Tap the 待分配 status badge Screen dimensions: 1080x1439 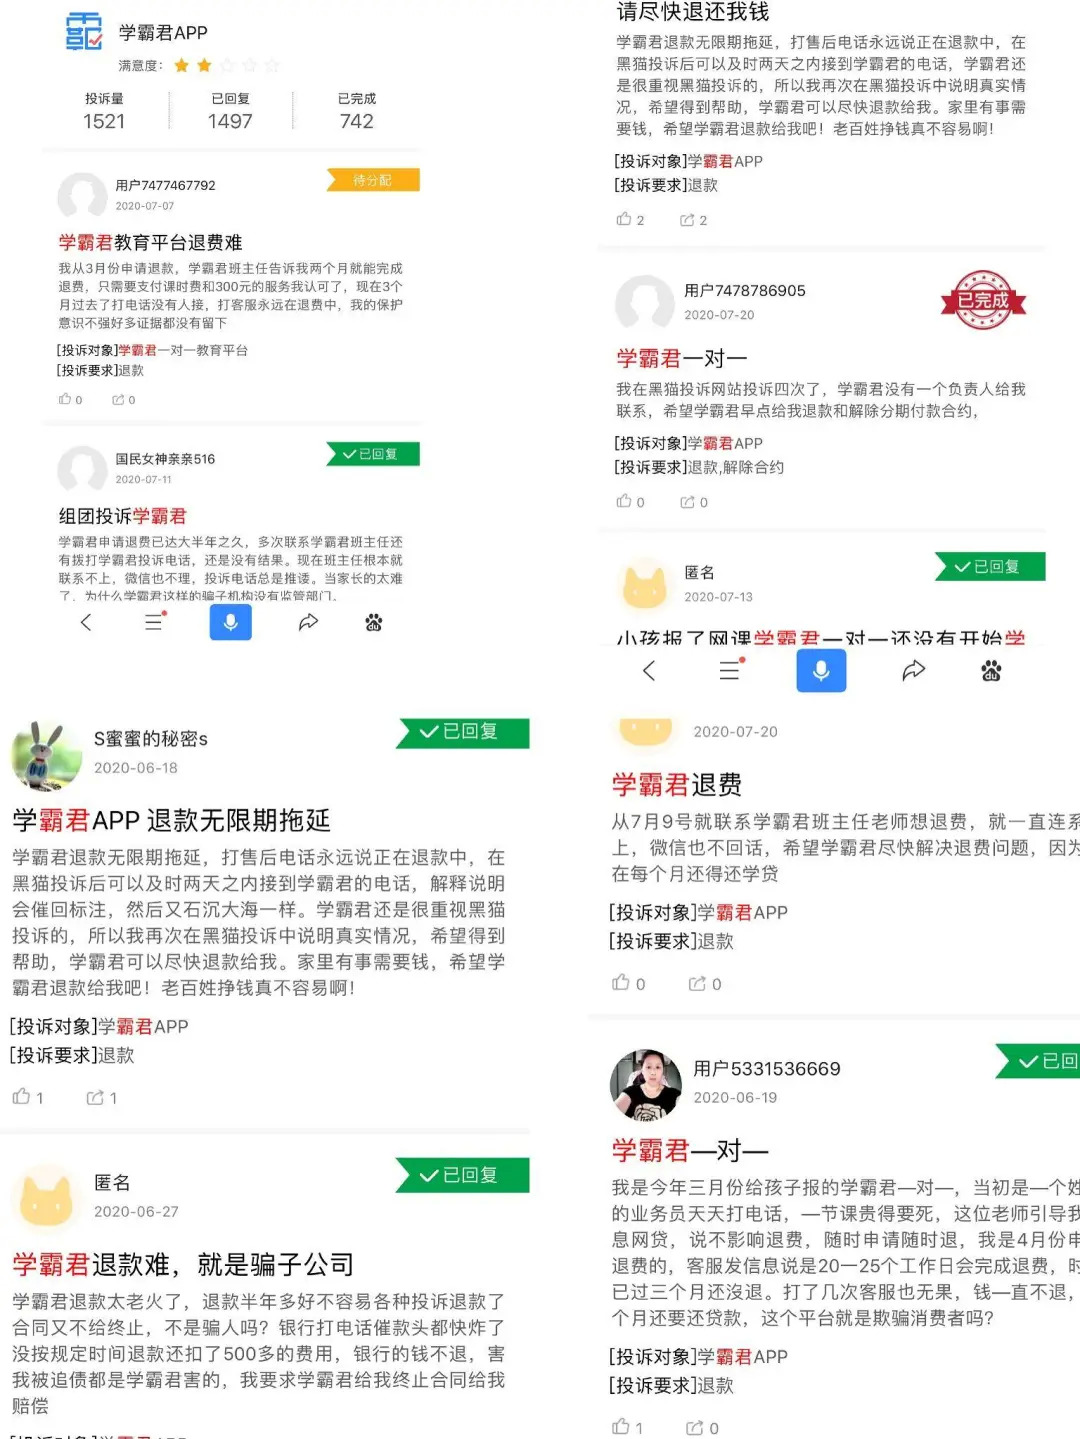373,180
